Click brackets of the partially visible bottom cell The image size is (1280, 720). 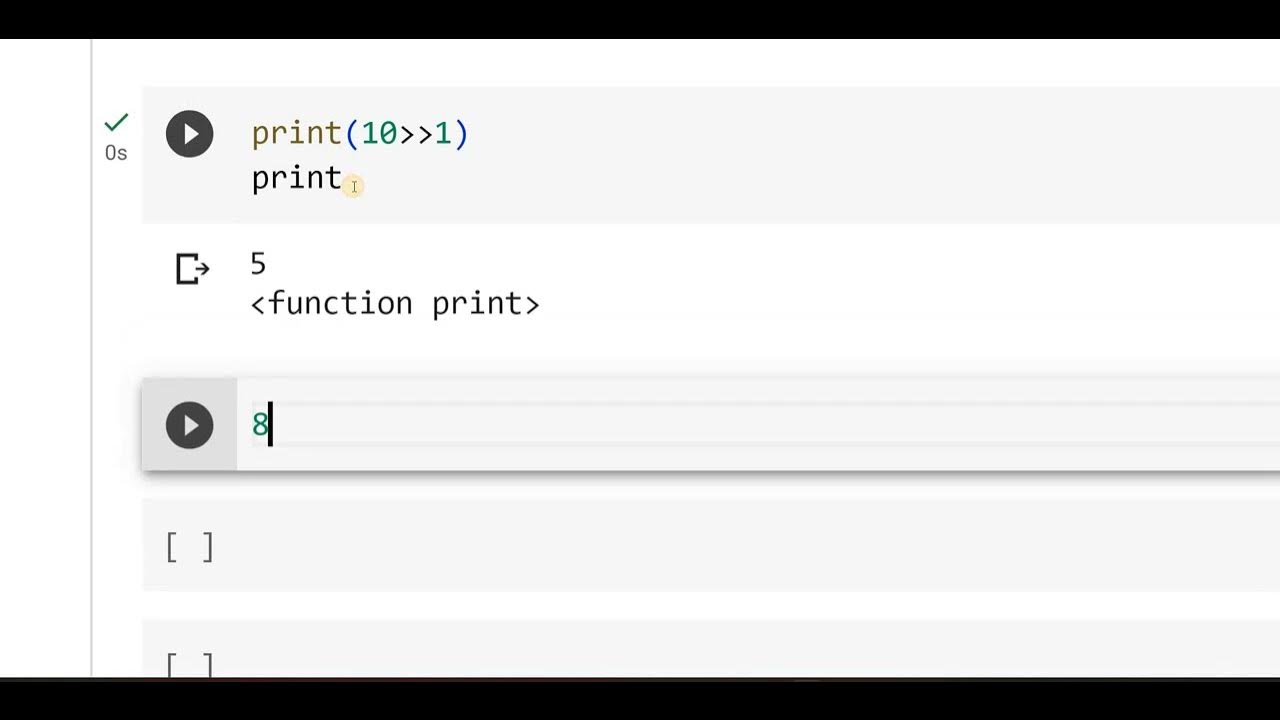189,664
